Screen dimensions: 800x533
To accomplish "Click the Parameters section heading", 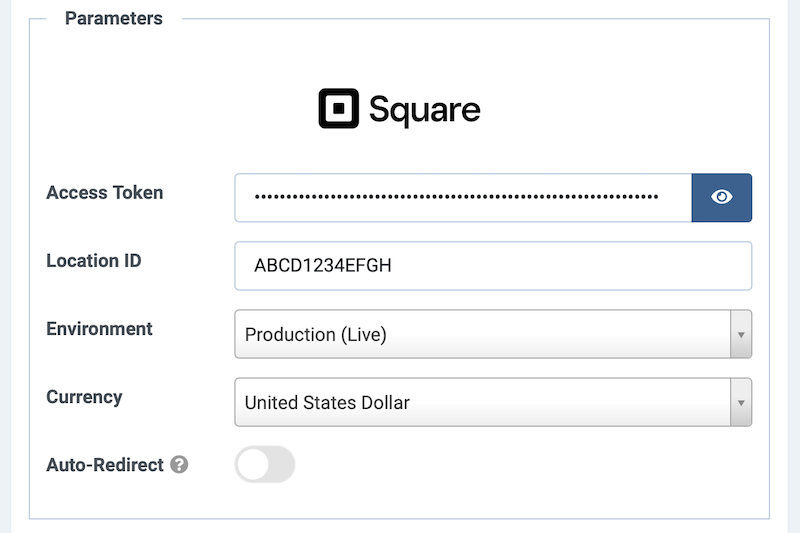I will click(x=113, y=18).
